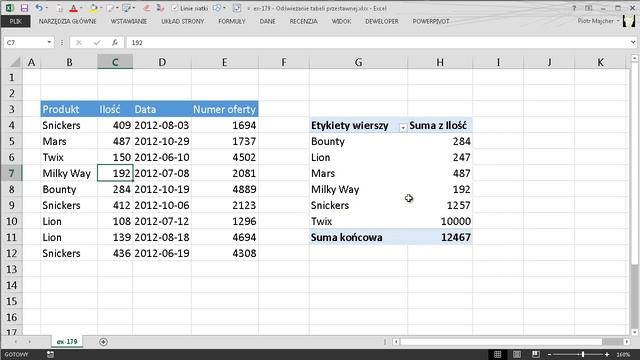
Task: Click the Enter checkmark in formula bar
Action: click(97, 42)
